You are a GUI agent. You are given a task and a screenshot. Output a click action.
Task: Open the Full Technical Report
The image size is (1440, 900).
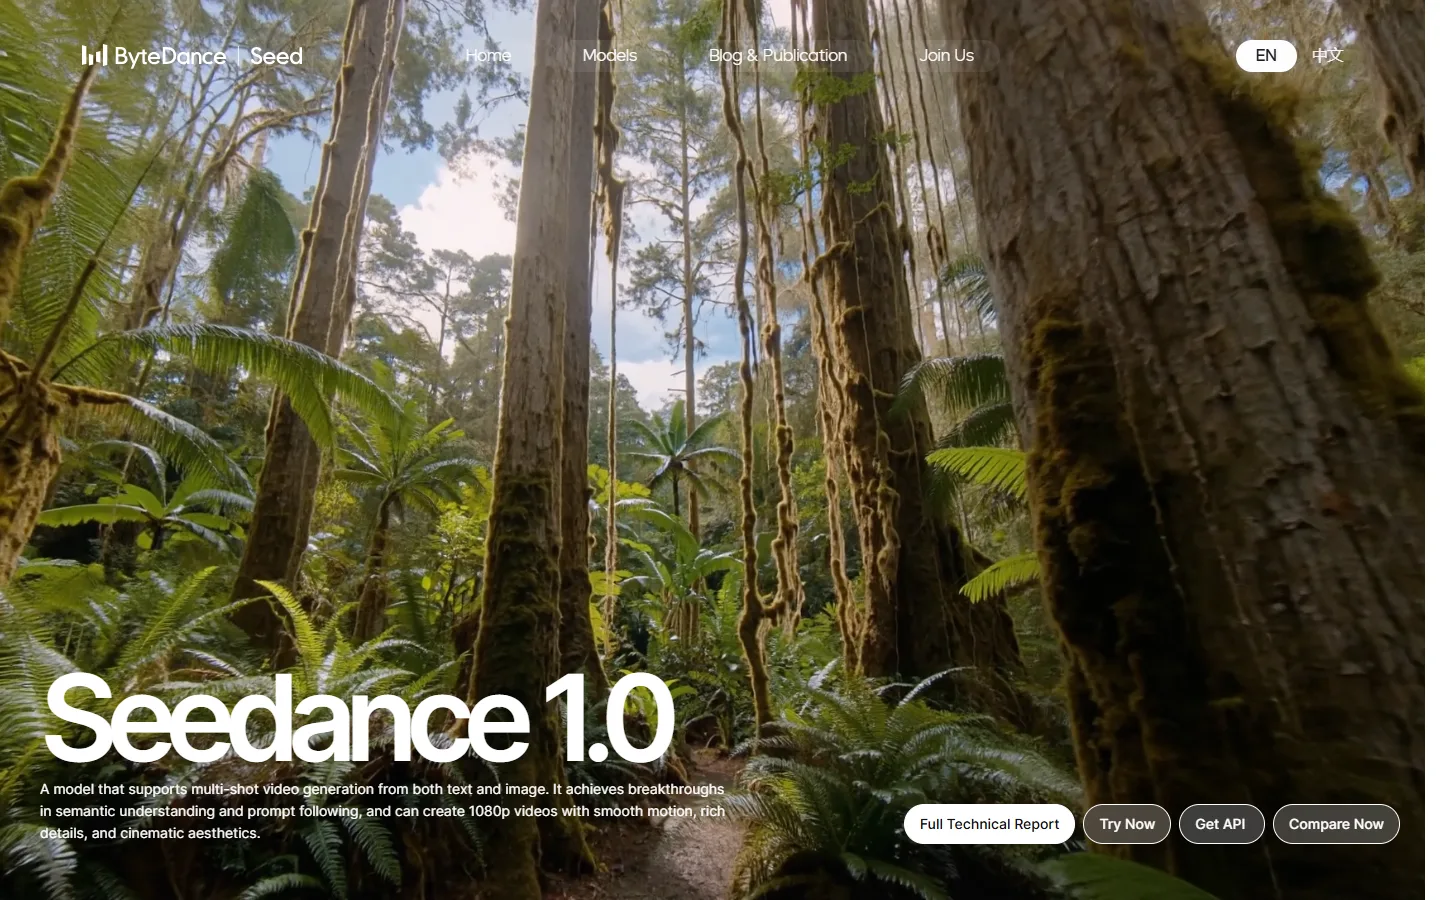(989, 824)
